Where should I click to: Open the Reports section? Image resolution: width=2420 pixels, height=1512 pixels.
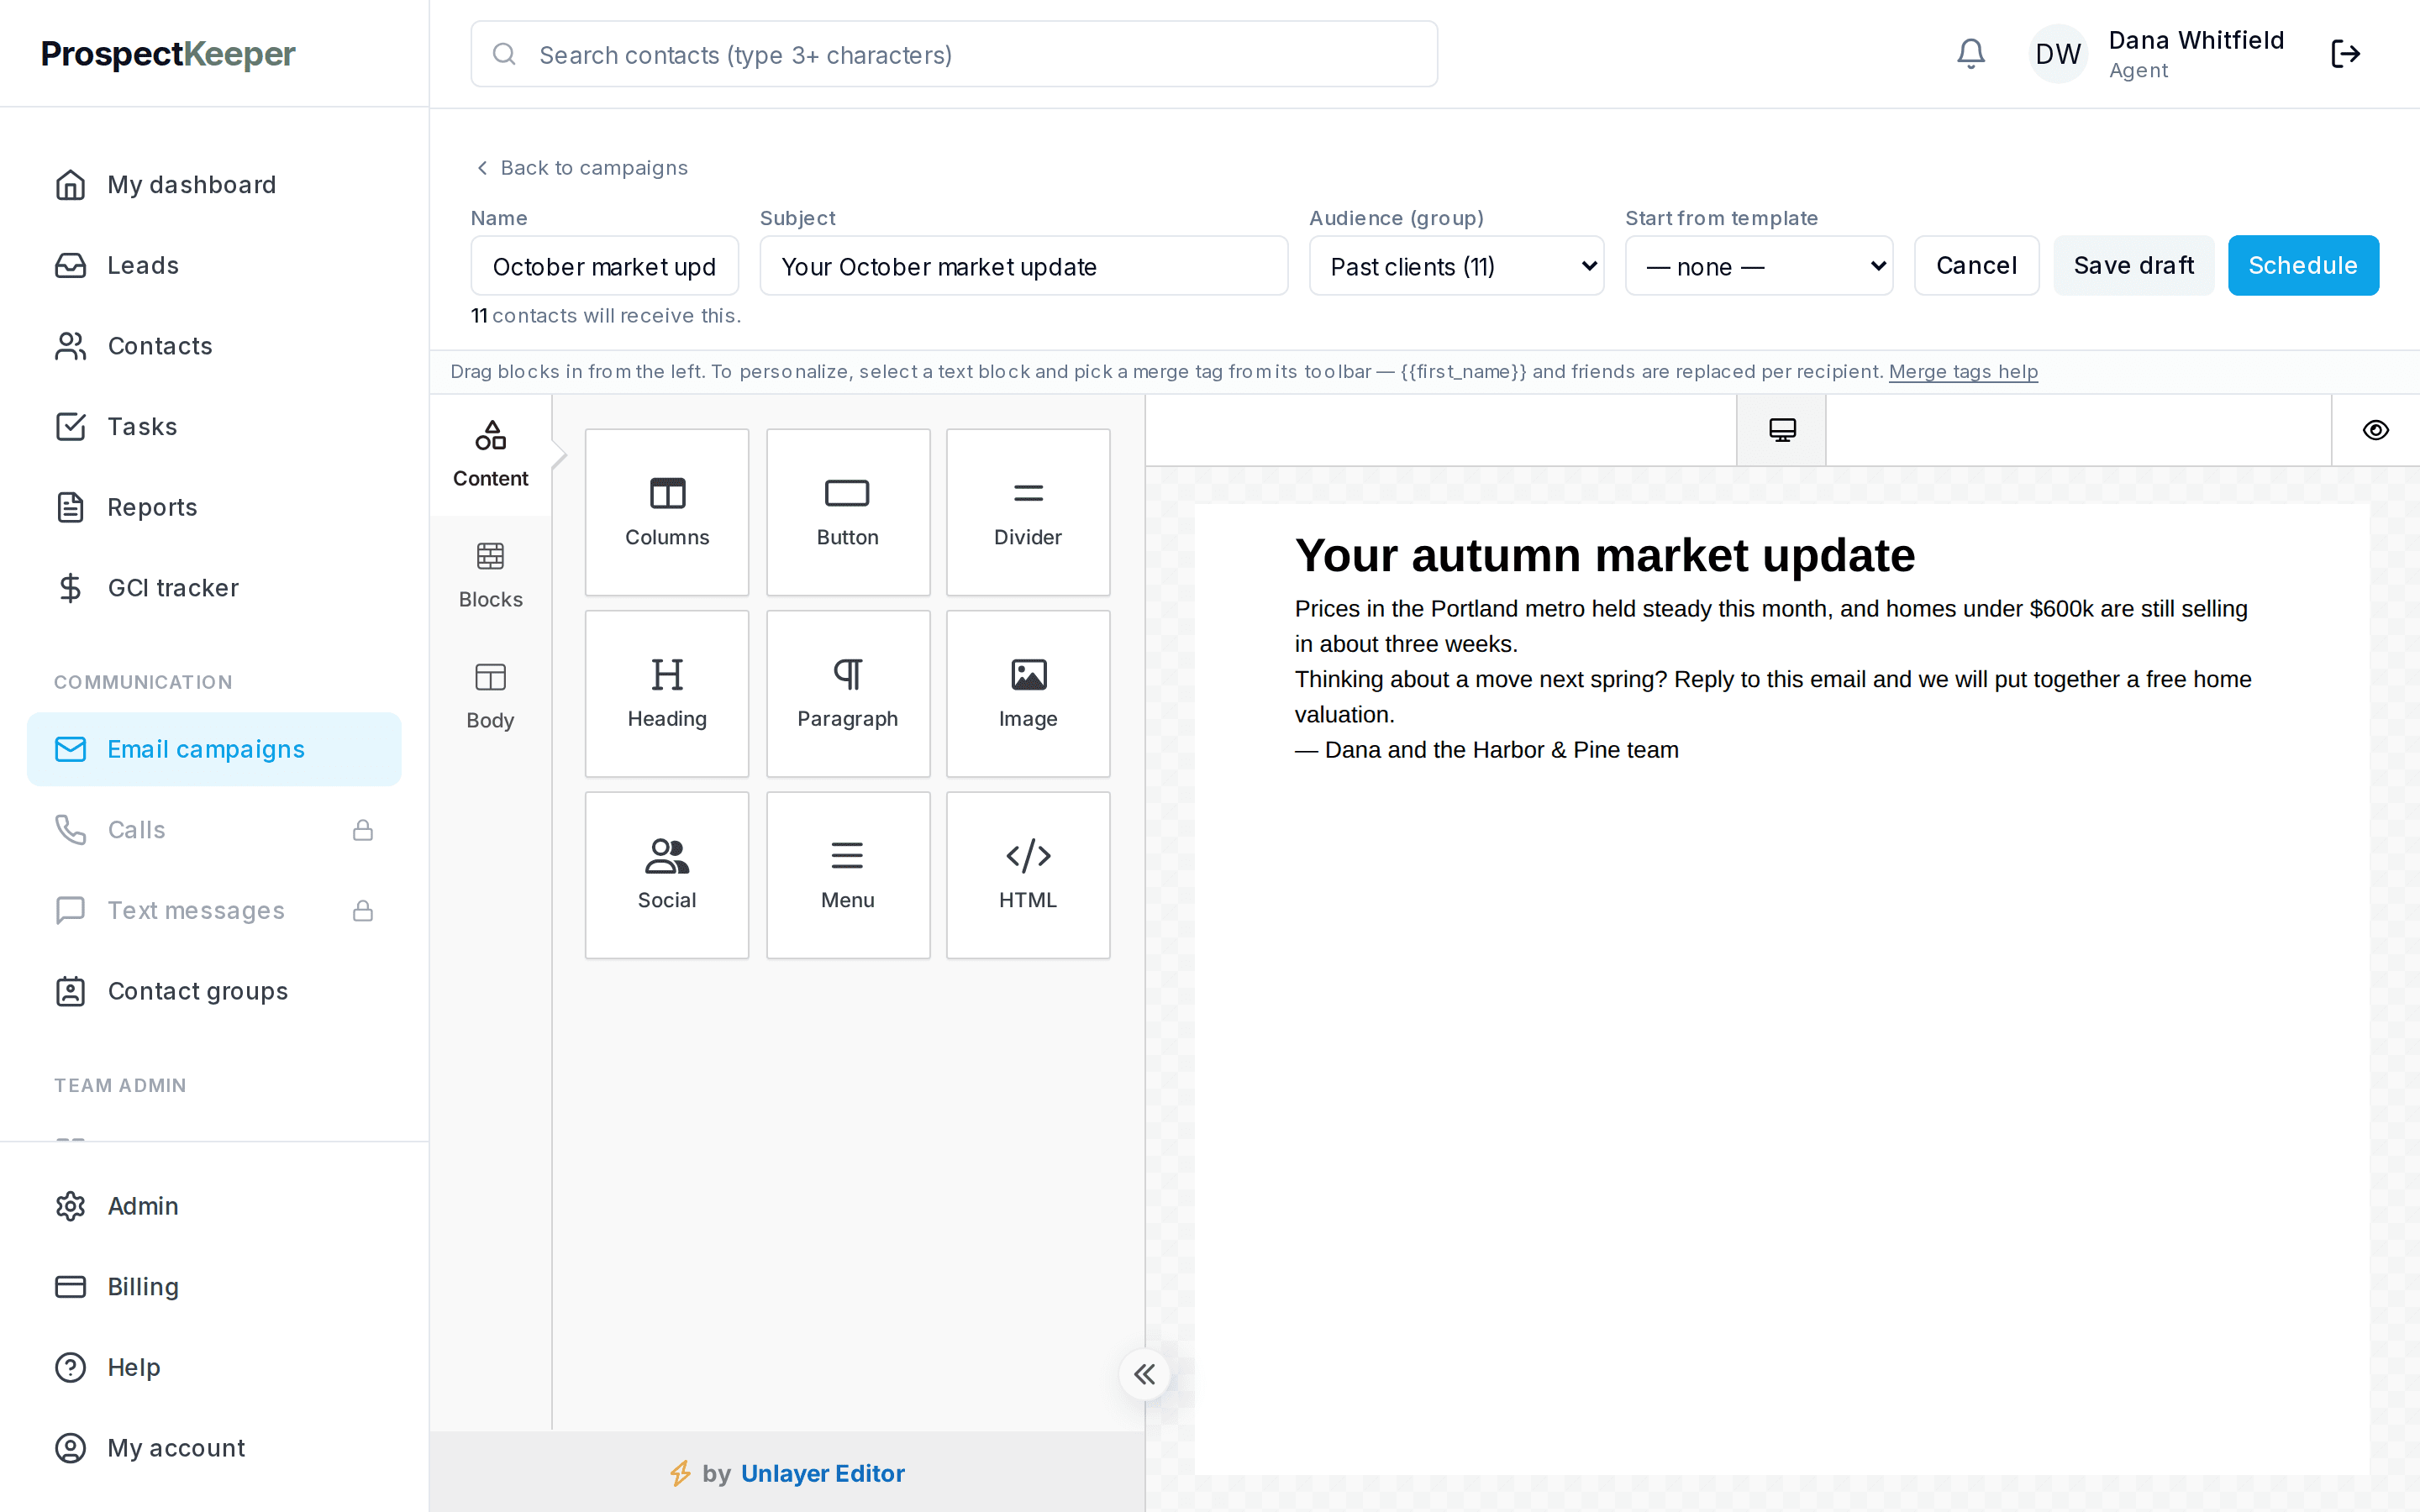[x=214, y=507]
